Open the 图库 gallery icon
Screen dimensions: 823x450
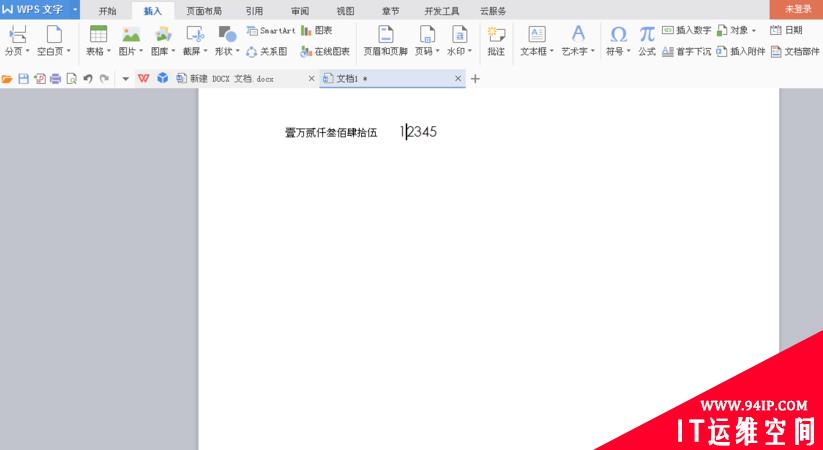click(163, 35)
